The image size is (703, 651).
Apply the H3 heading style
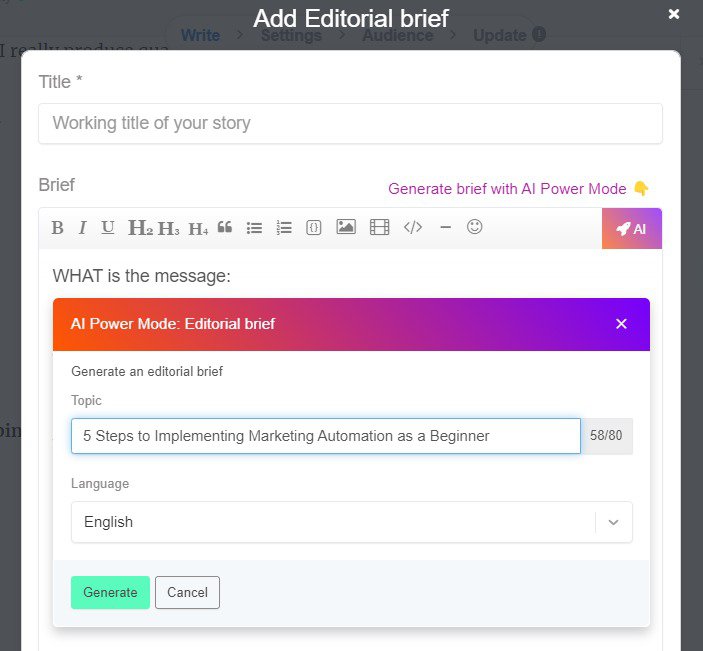[169, 228]
